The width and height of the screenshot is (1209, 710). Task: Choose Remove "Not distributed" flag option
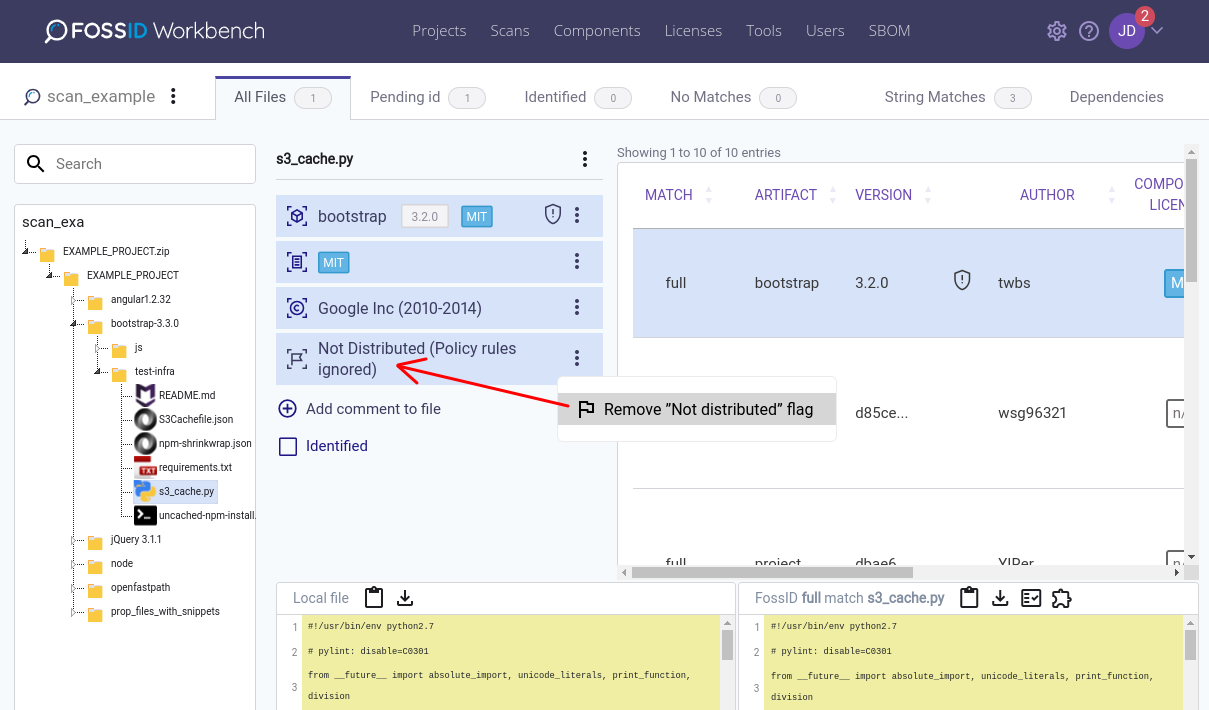coord(697,409)
